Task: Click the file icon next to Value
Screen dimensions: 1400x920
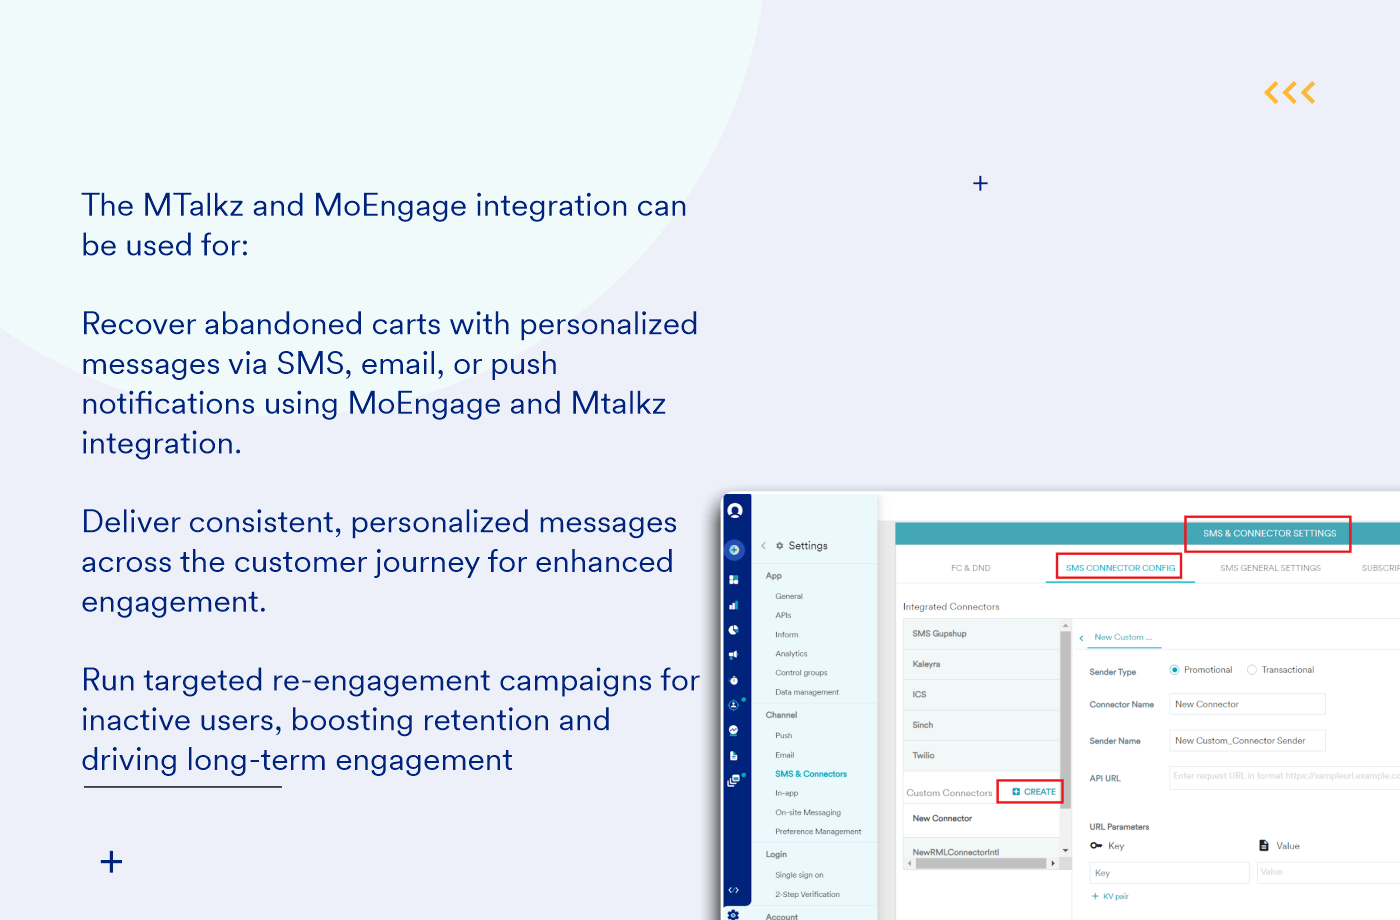Action: [x=1264, y=846]
